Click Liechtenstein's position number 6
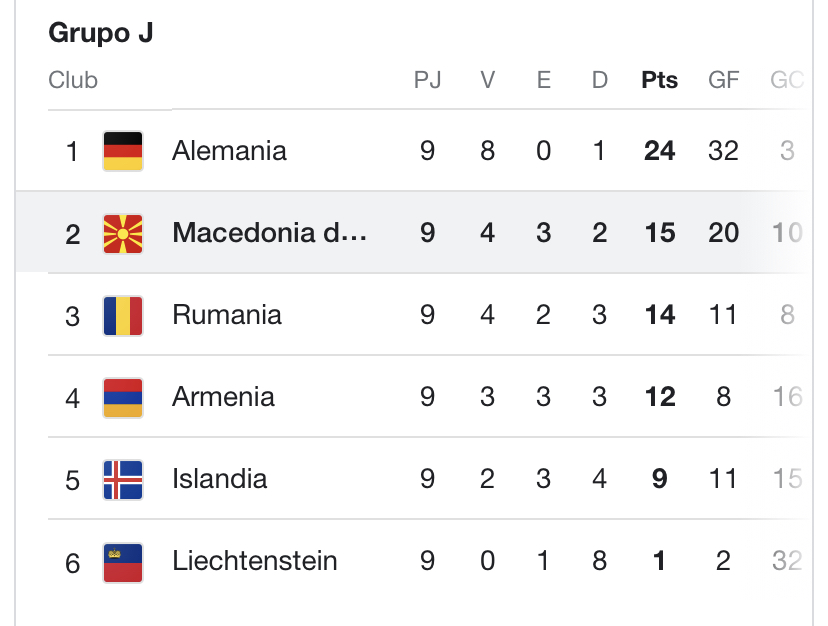The width and height of the screenshot is (828, 626). [x=72, y=562]
